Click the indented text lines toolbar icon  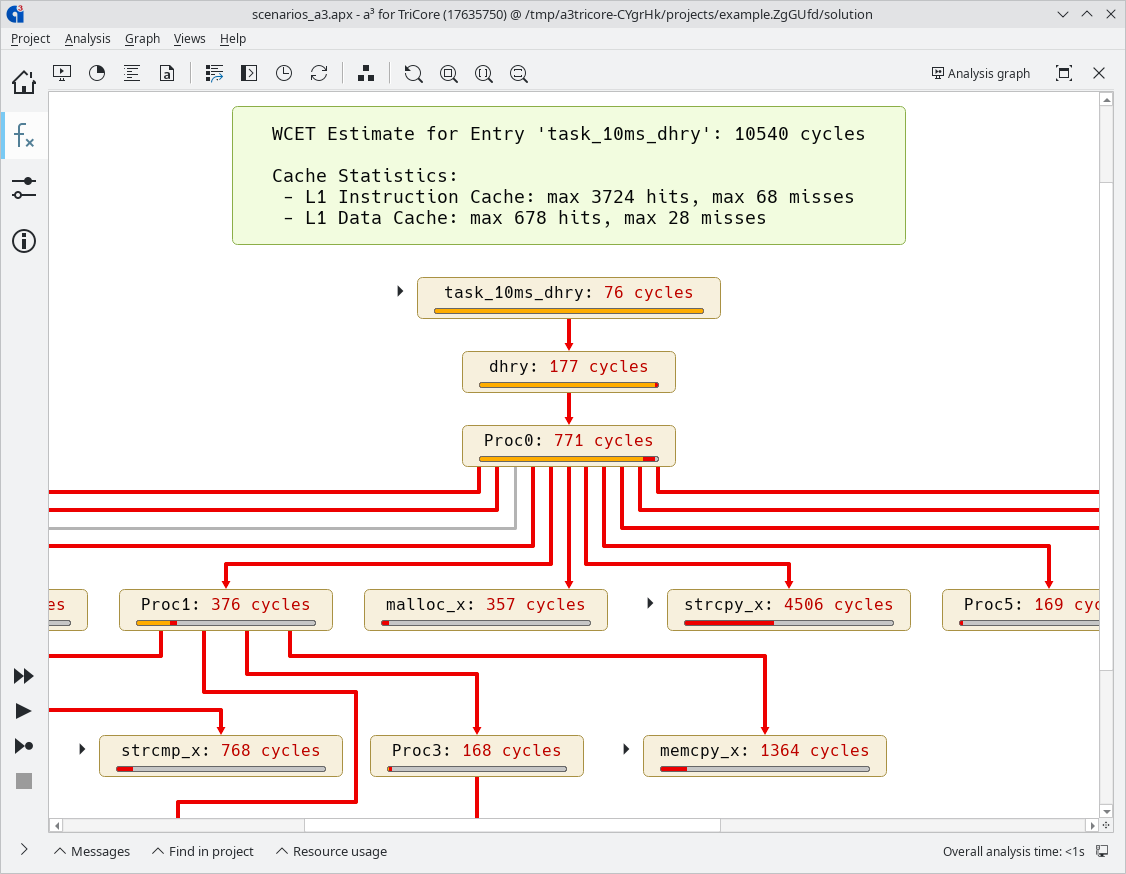(x=131, y=73)
